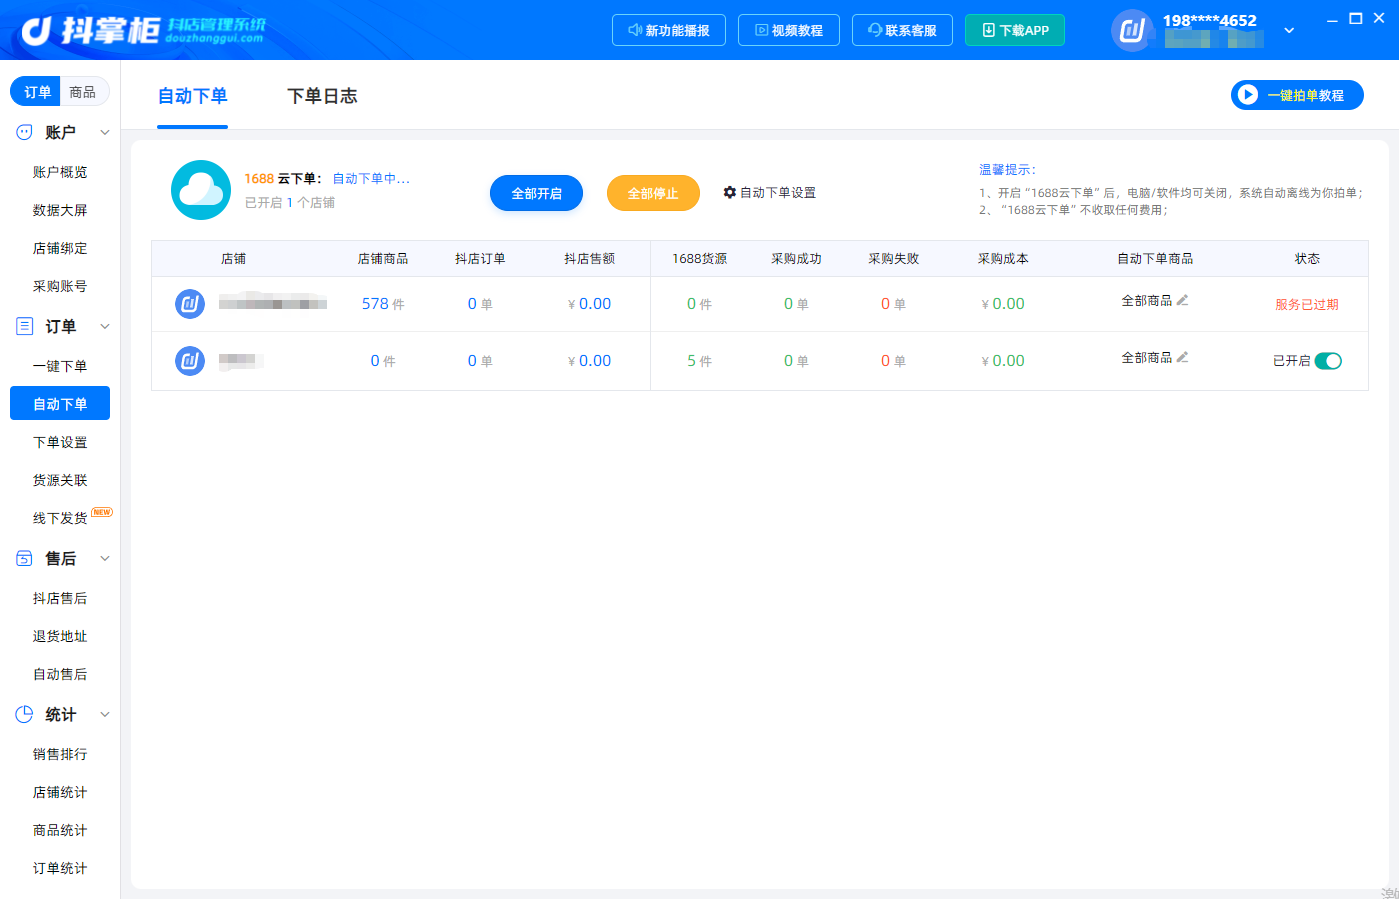
Task: Click account number 198****4652
Action: point(1210,20)
